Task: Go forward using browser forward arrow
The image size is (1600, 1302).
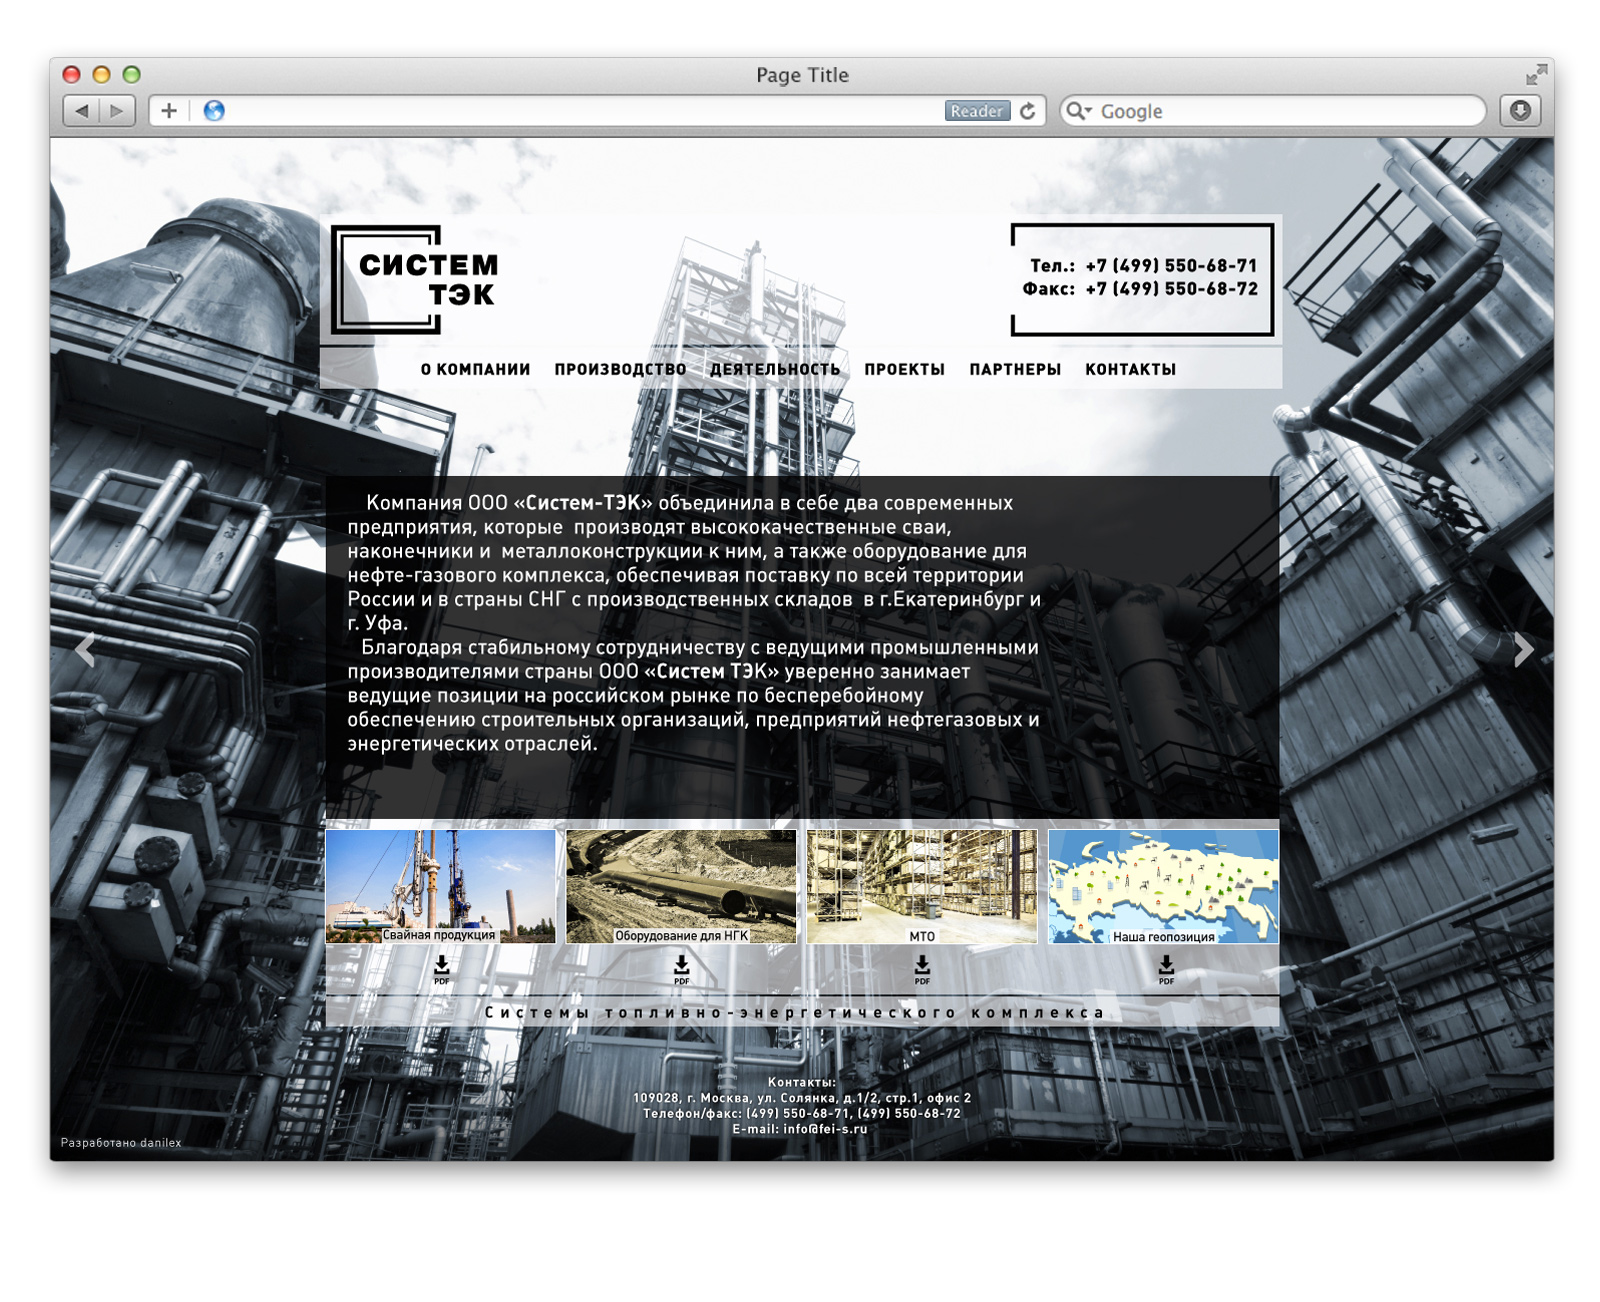Action: [x=118, y=111]
